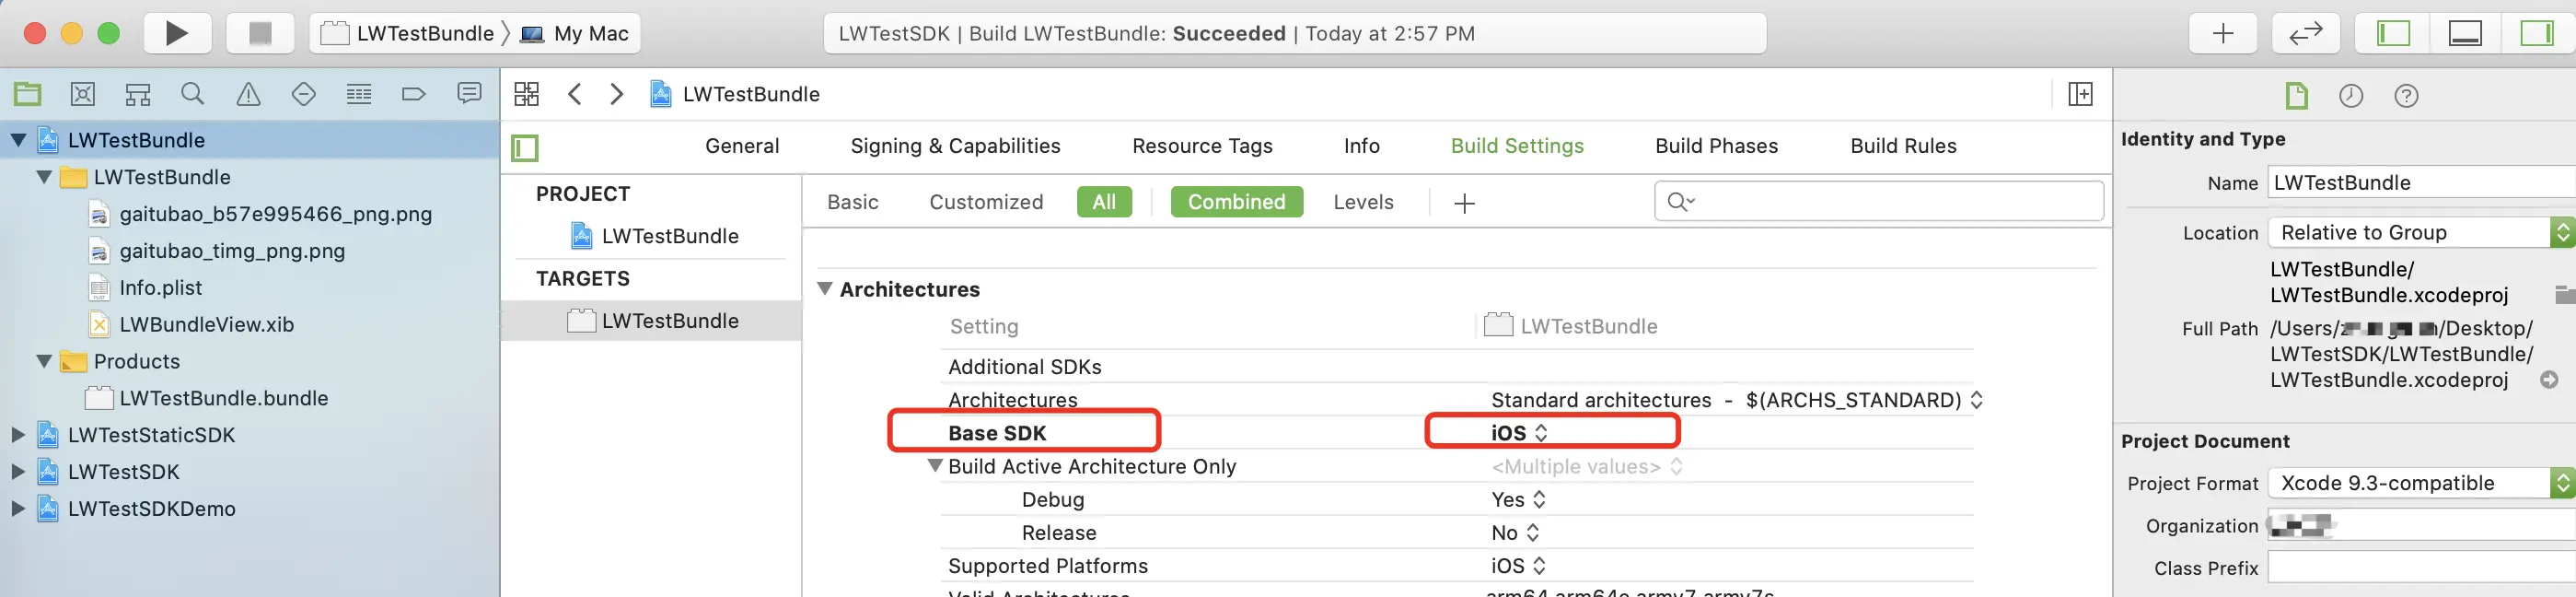The image size is (2576, 597).
Task: Select LWBundleView.xib in navigator
Action: coord(206,324)
